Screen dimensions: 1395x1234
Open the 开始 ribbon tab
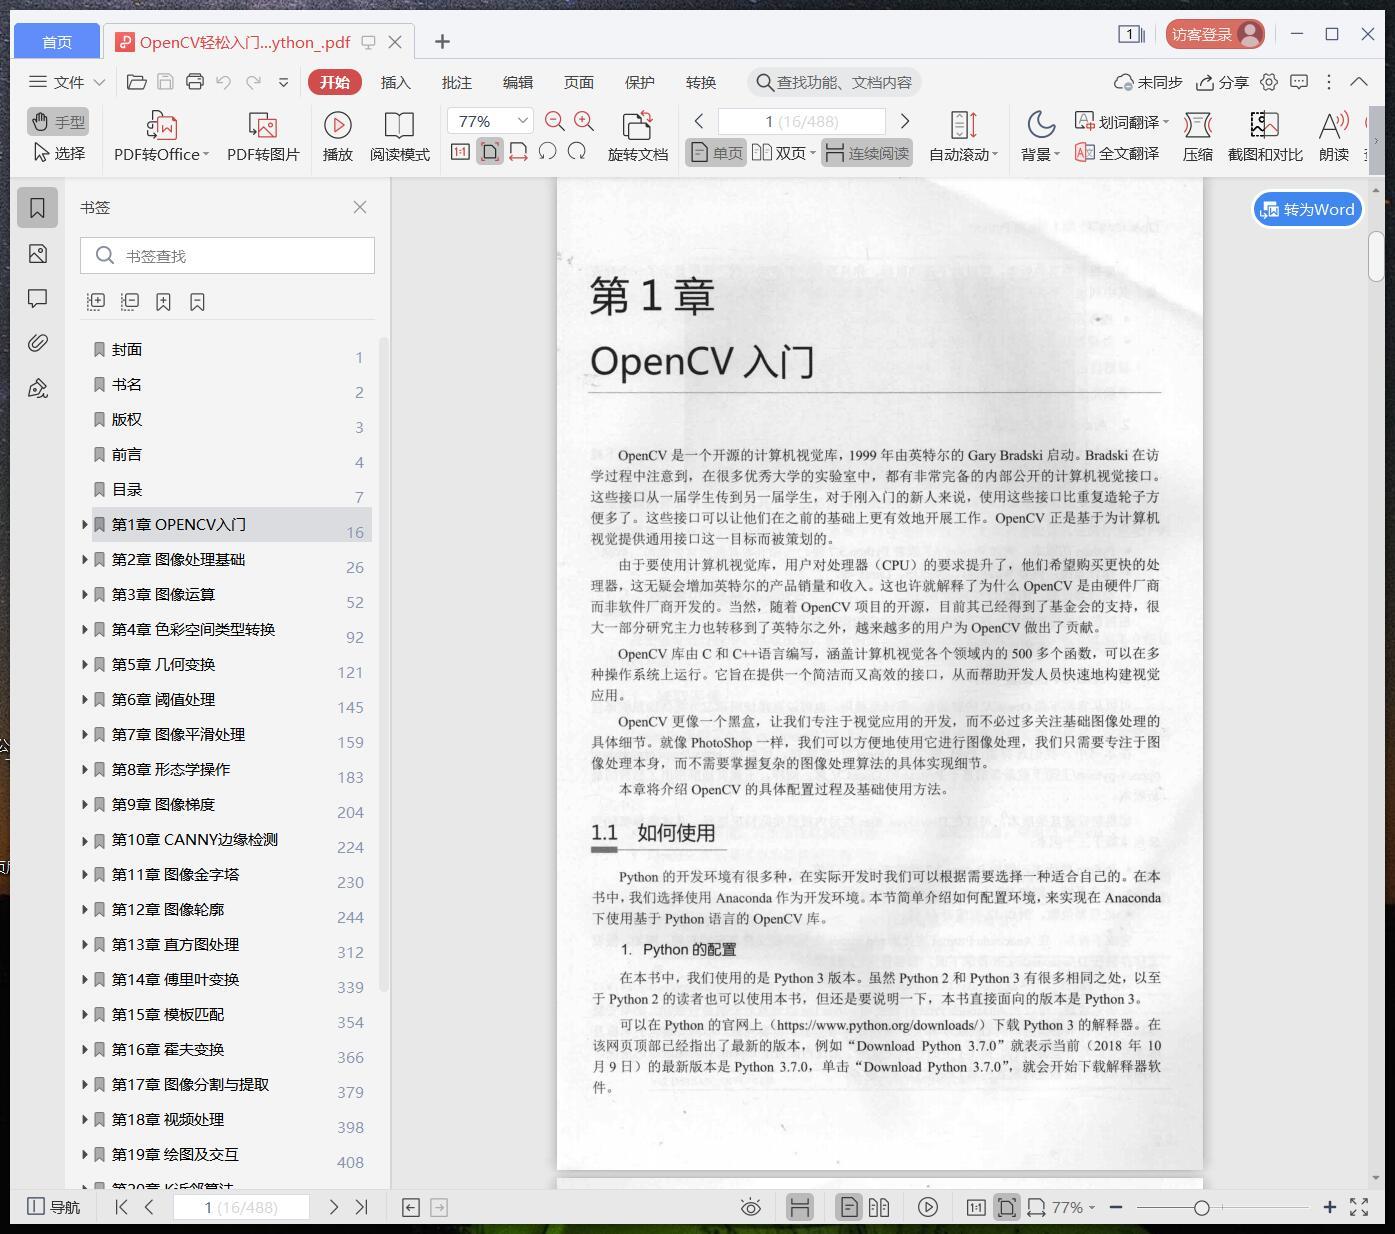[x=335, y=82]
